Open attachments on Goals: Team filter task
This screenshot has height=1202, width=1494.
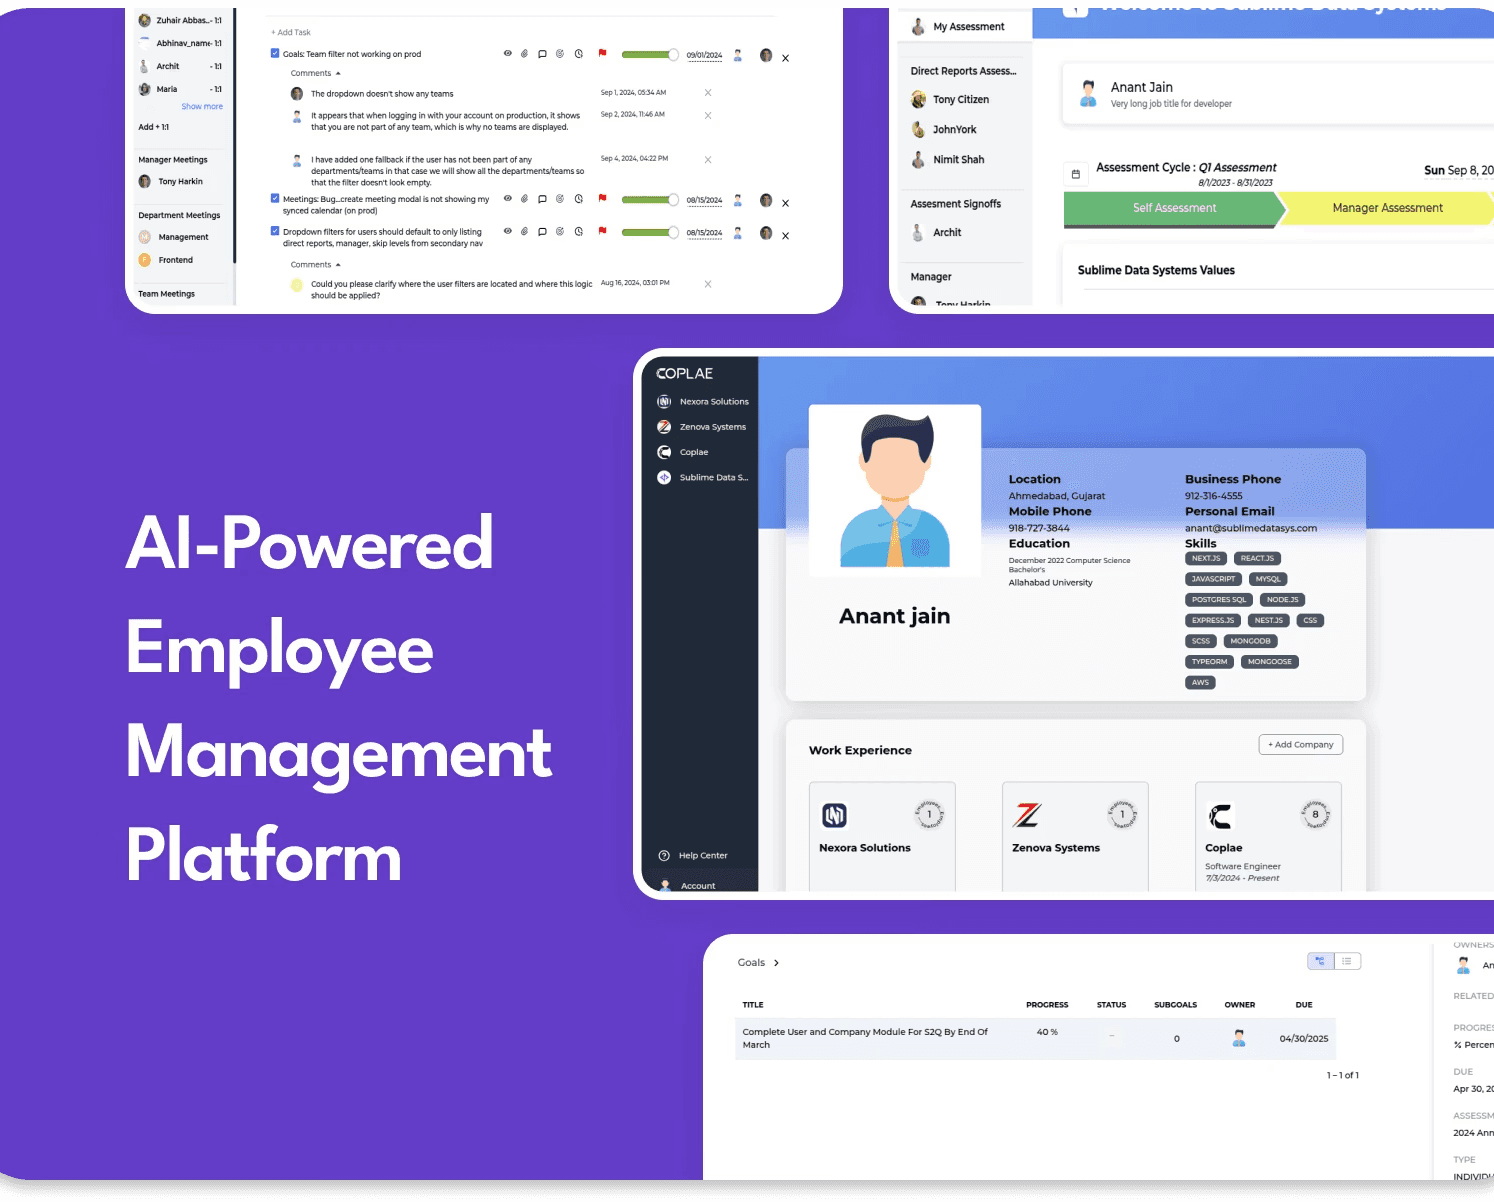point(524,54)
